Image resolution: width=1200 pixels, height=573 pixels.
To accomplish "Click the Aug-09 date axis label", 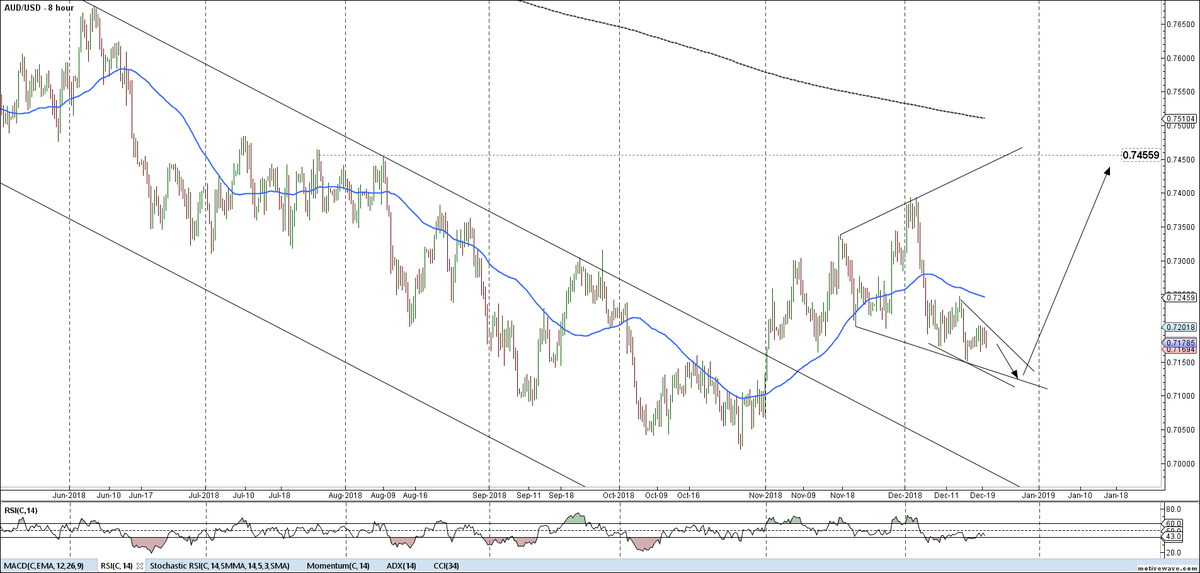I will (x=383, y=494).
